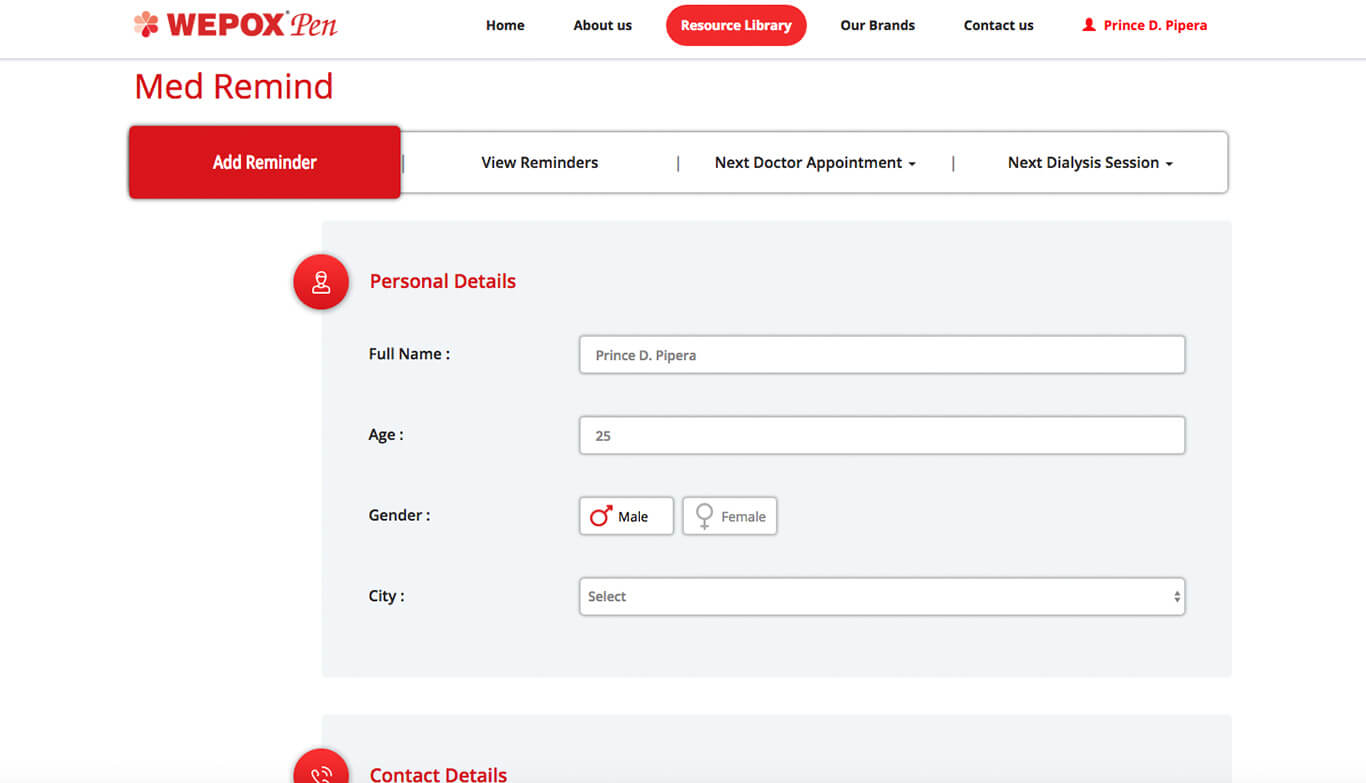Go to the Home page
This screenshot has height=783, width=1366.
point(505,26)
